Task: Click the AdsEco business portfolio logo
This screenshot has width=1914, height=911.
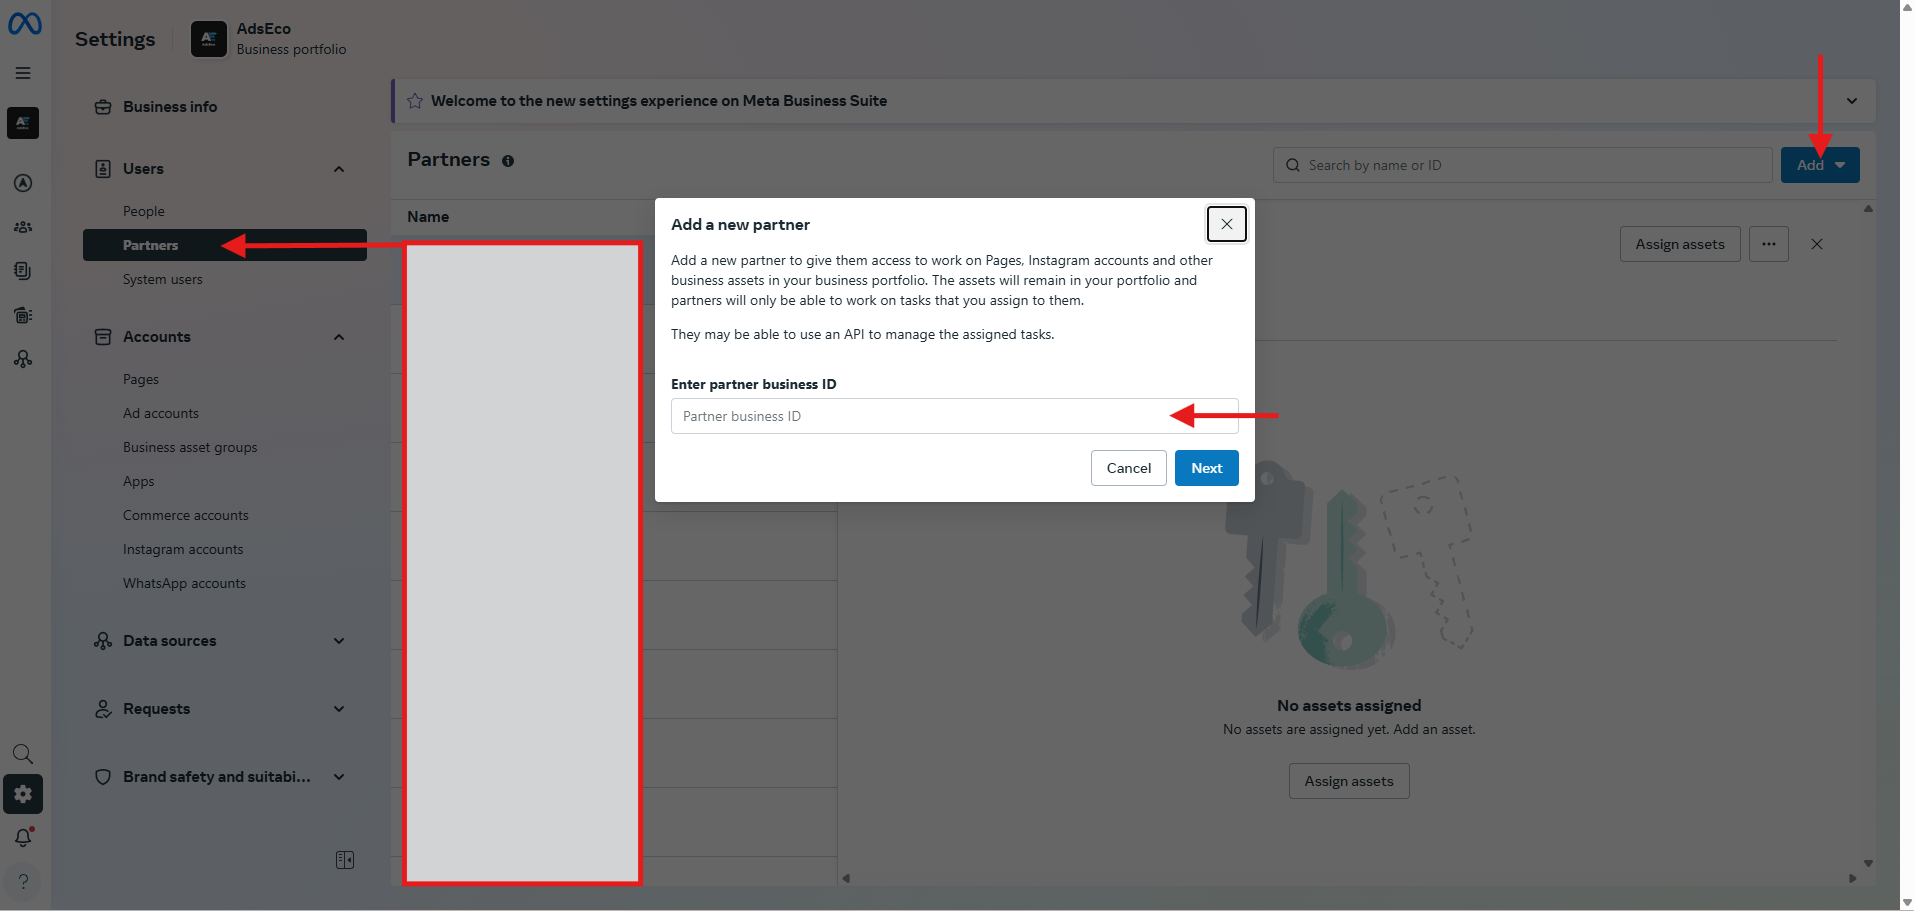Action: click(x=209, y=39)
